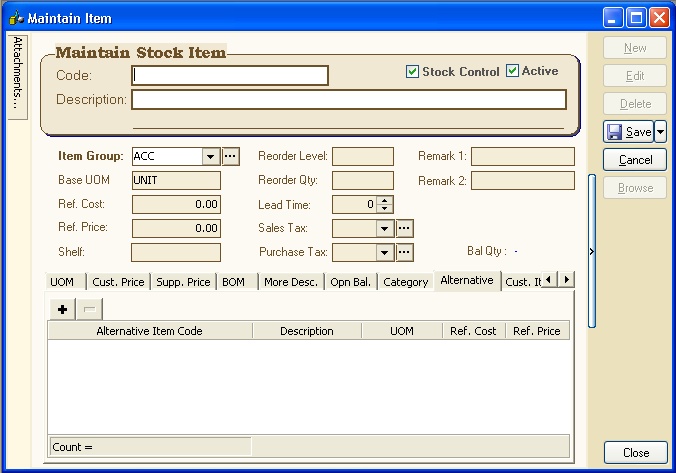Viewport: 676px width, 473px height.
Task: Open Purchase Tax lookup ellipsis button
Action: (404, 252)
